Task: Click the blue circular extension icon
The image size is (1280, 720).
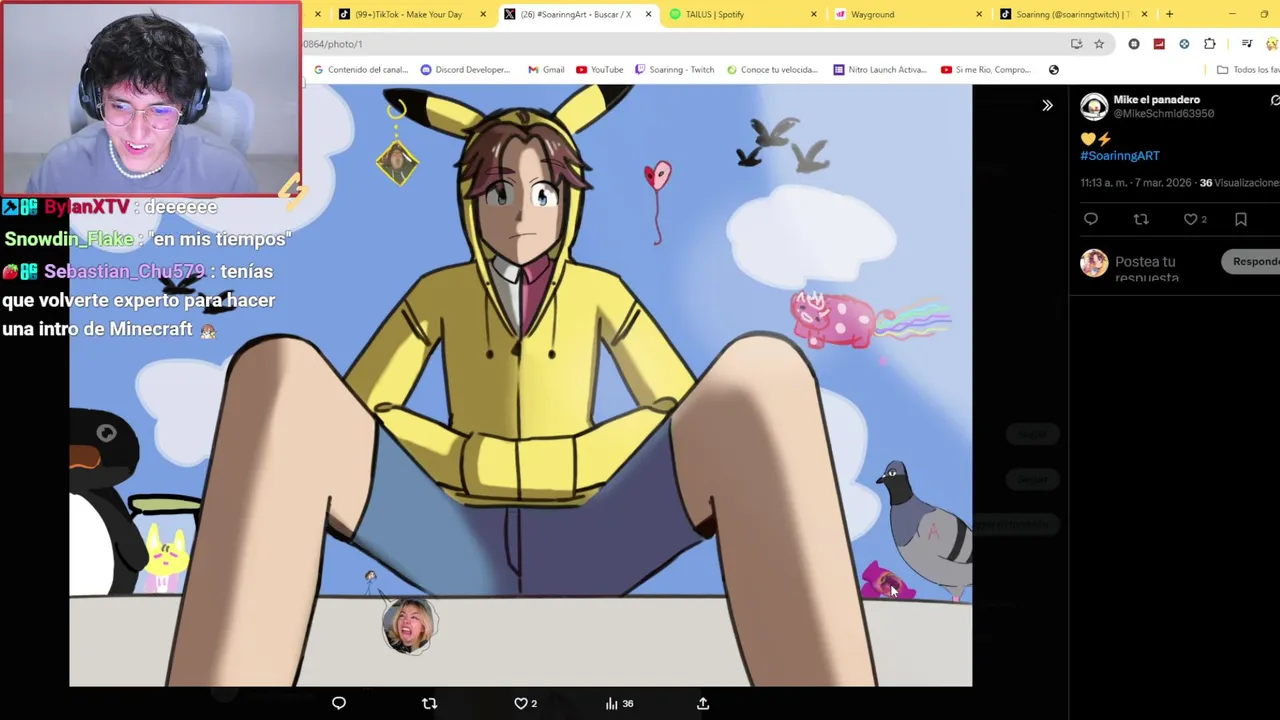Action: (1184, 44)
